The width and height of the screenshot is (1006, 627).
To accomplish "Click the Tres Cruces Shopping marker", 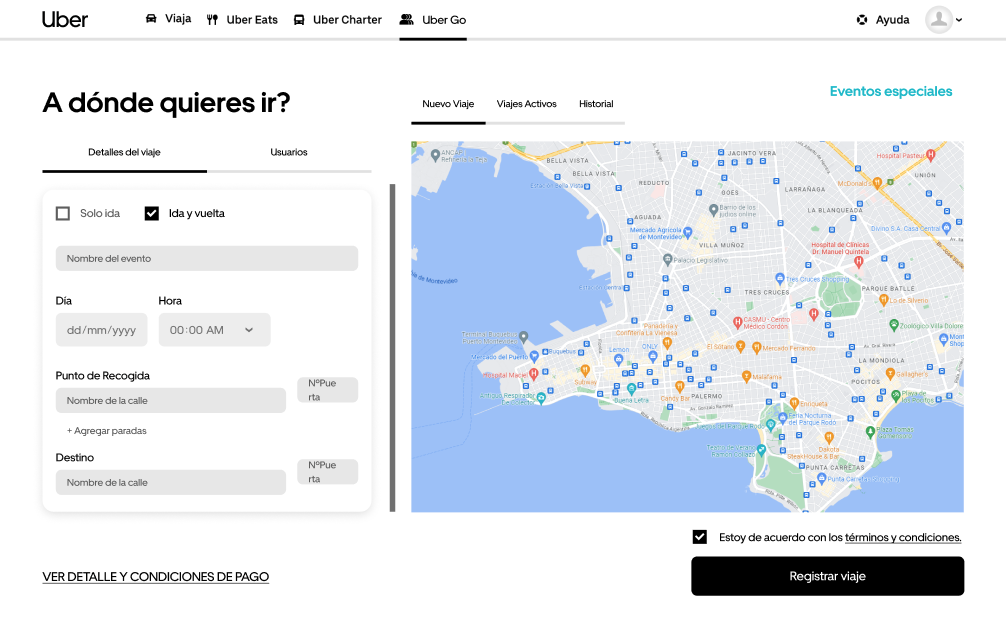I will tap(780, 279).
